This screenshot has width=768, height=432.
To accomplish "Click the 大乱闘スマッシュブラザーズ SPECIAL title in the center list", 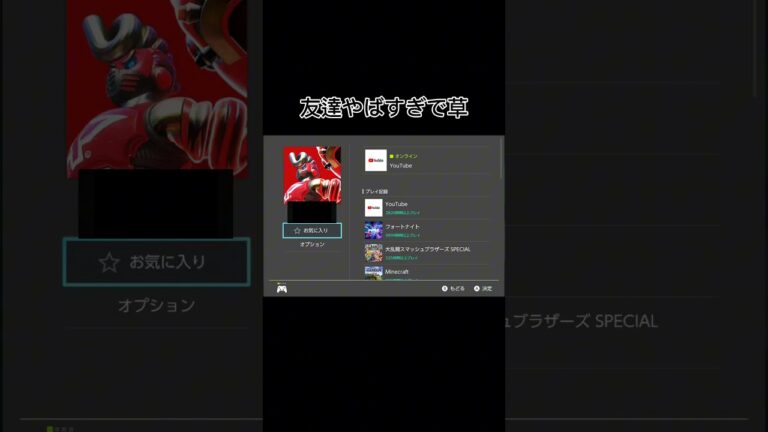I will pyautogui.click(x=428, y=249).
